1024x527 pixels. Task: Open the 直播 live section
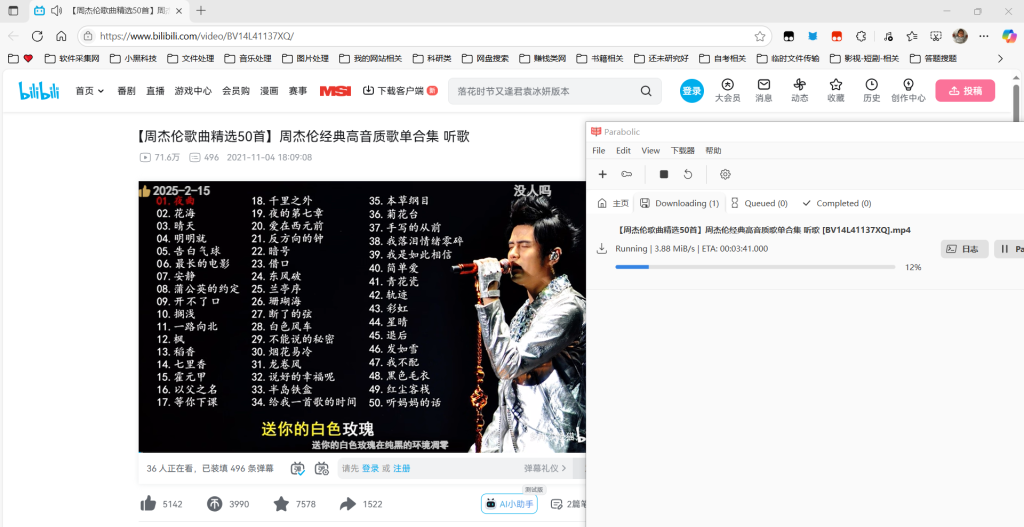pyautogui.click(x=155, y=91)
